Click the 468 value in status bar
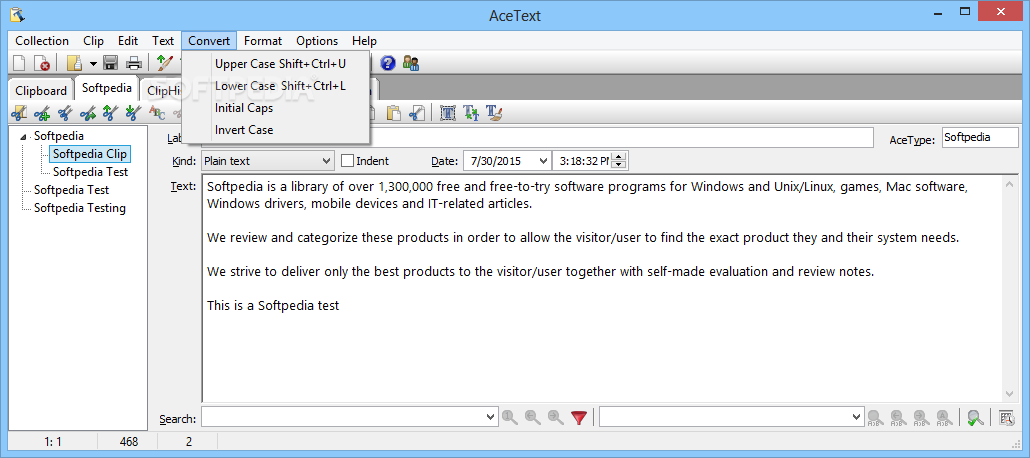 click(x=129, y=442)
